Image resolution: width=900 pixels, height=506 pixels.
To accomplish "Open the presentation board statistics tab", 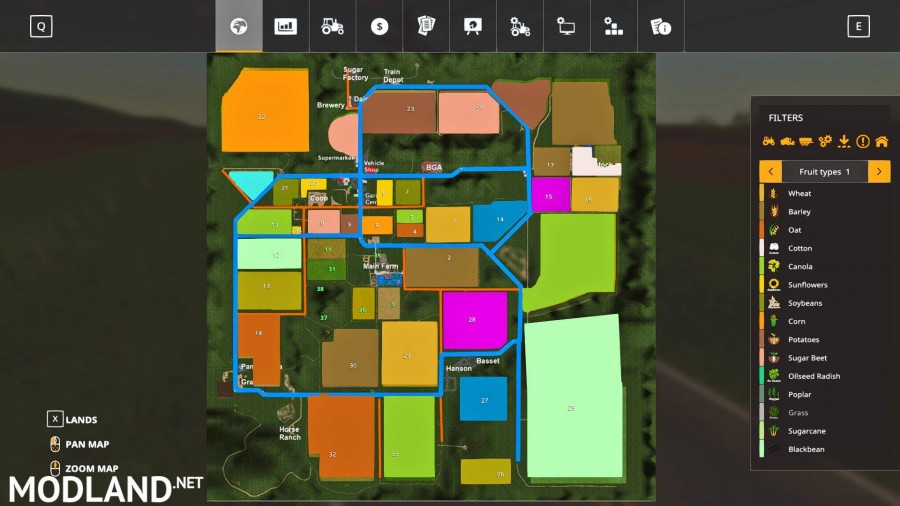I will point(473,26).
